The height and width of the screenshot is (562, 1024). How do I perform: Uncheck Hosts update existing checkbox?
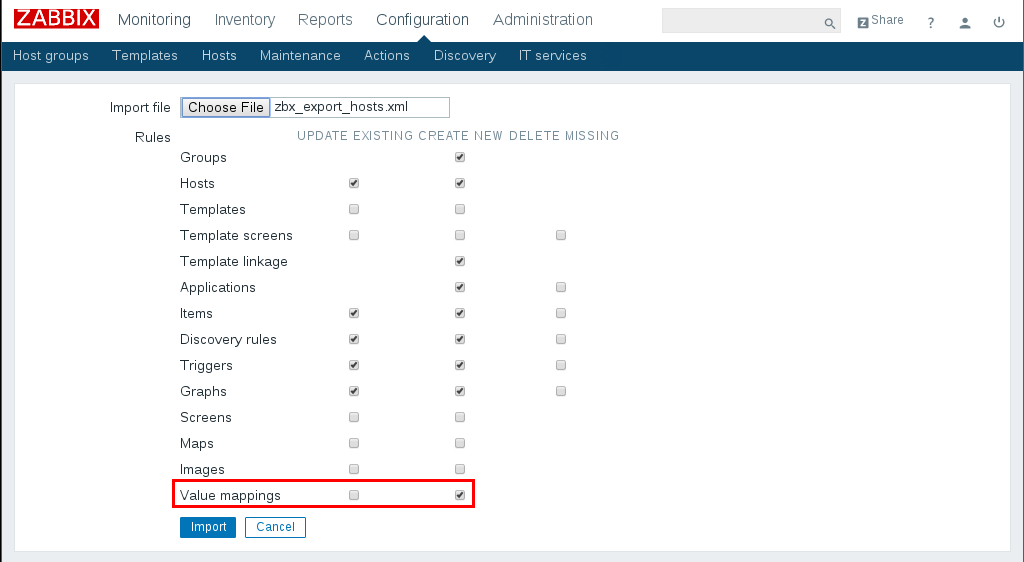(354, 183)
